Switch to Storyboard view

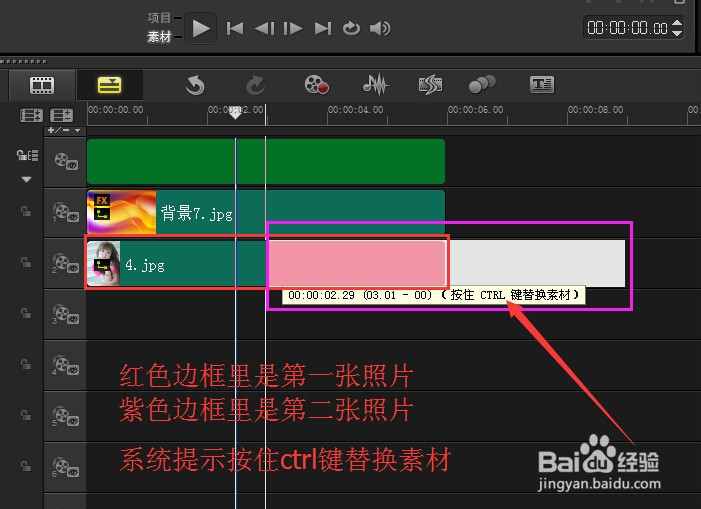click(42, 85)
